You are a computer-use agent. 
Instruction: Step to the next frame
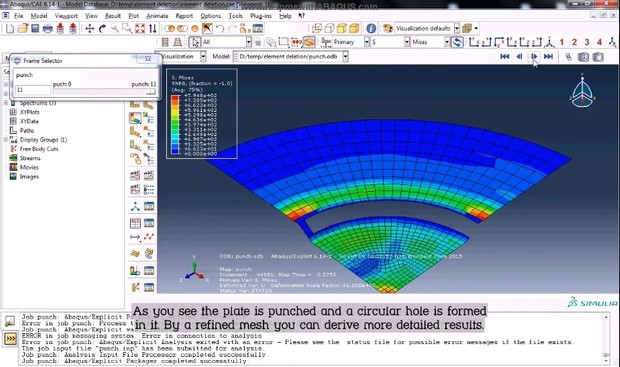[534, 57]
